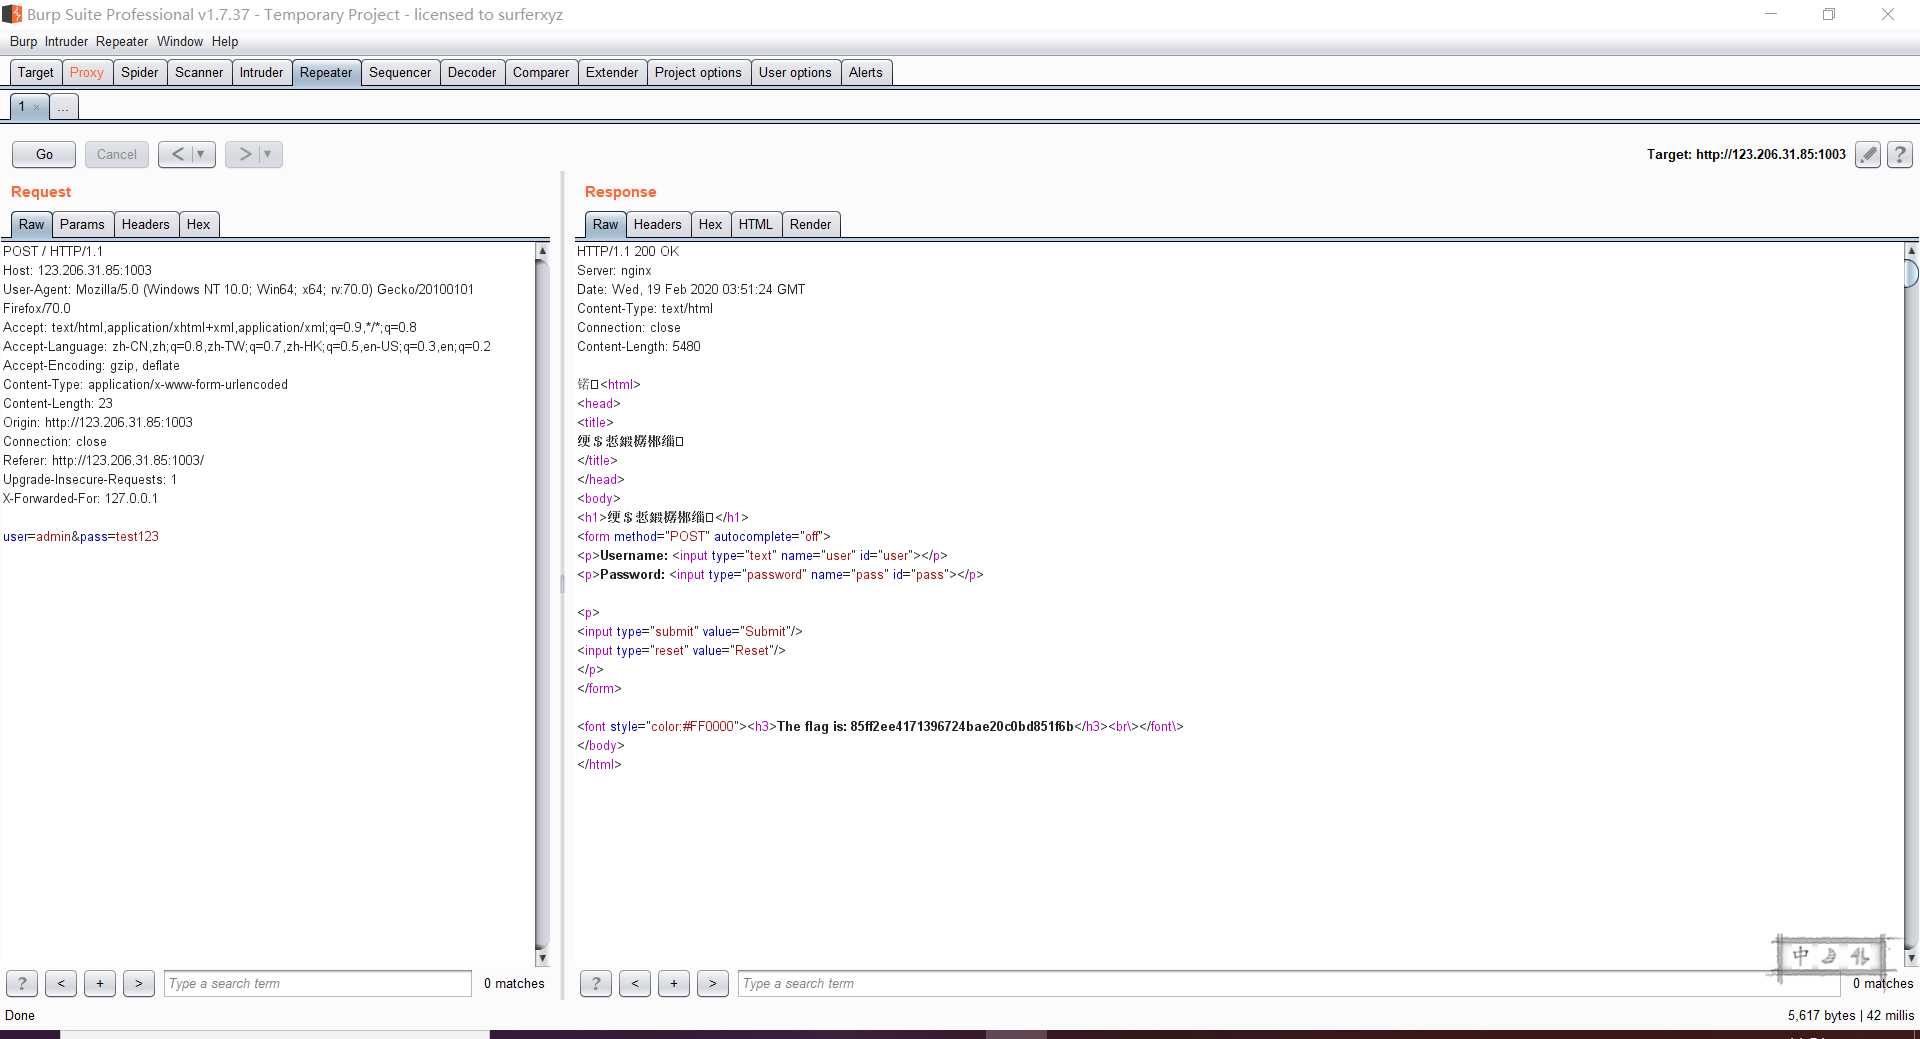Go to previous match in response search
The height and width of the screenshot is (1039, 1920).
click(x=635, y=983)
